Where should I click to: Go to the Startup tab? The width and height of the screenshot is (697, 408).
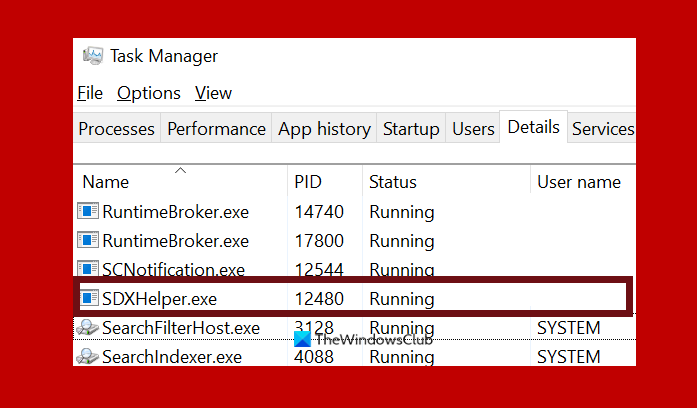(x=411, y=129)
